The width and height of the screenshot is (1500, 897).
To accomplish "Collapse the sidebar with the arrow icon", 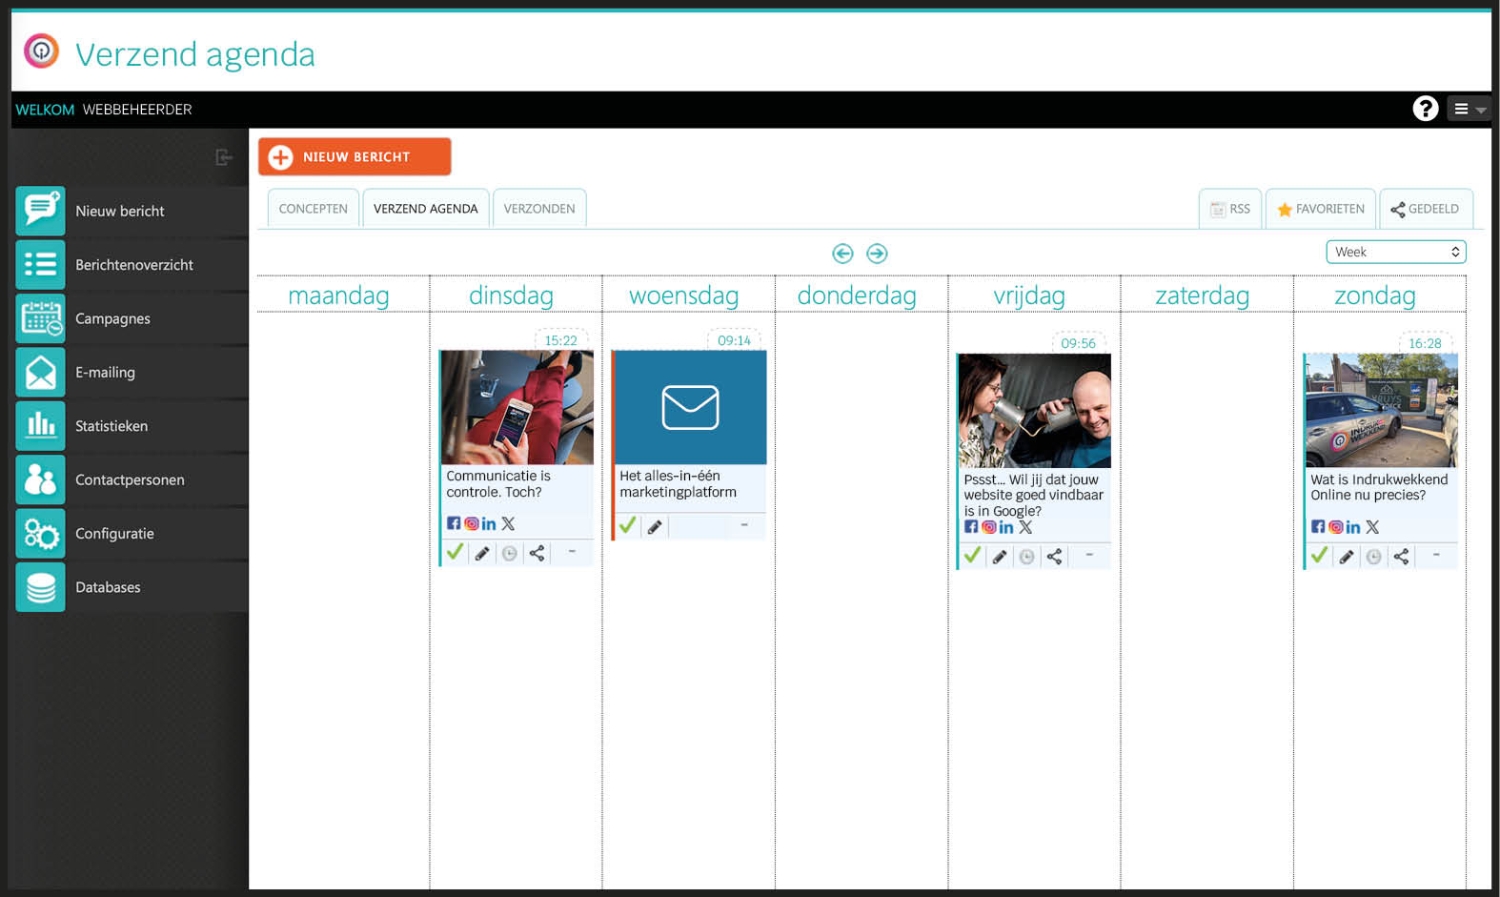I will [224, 157].
